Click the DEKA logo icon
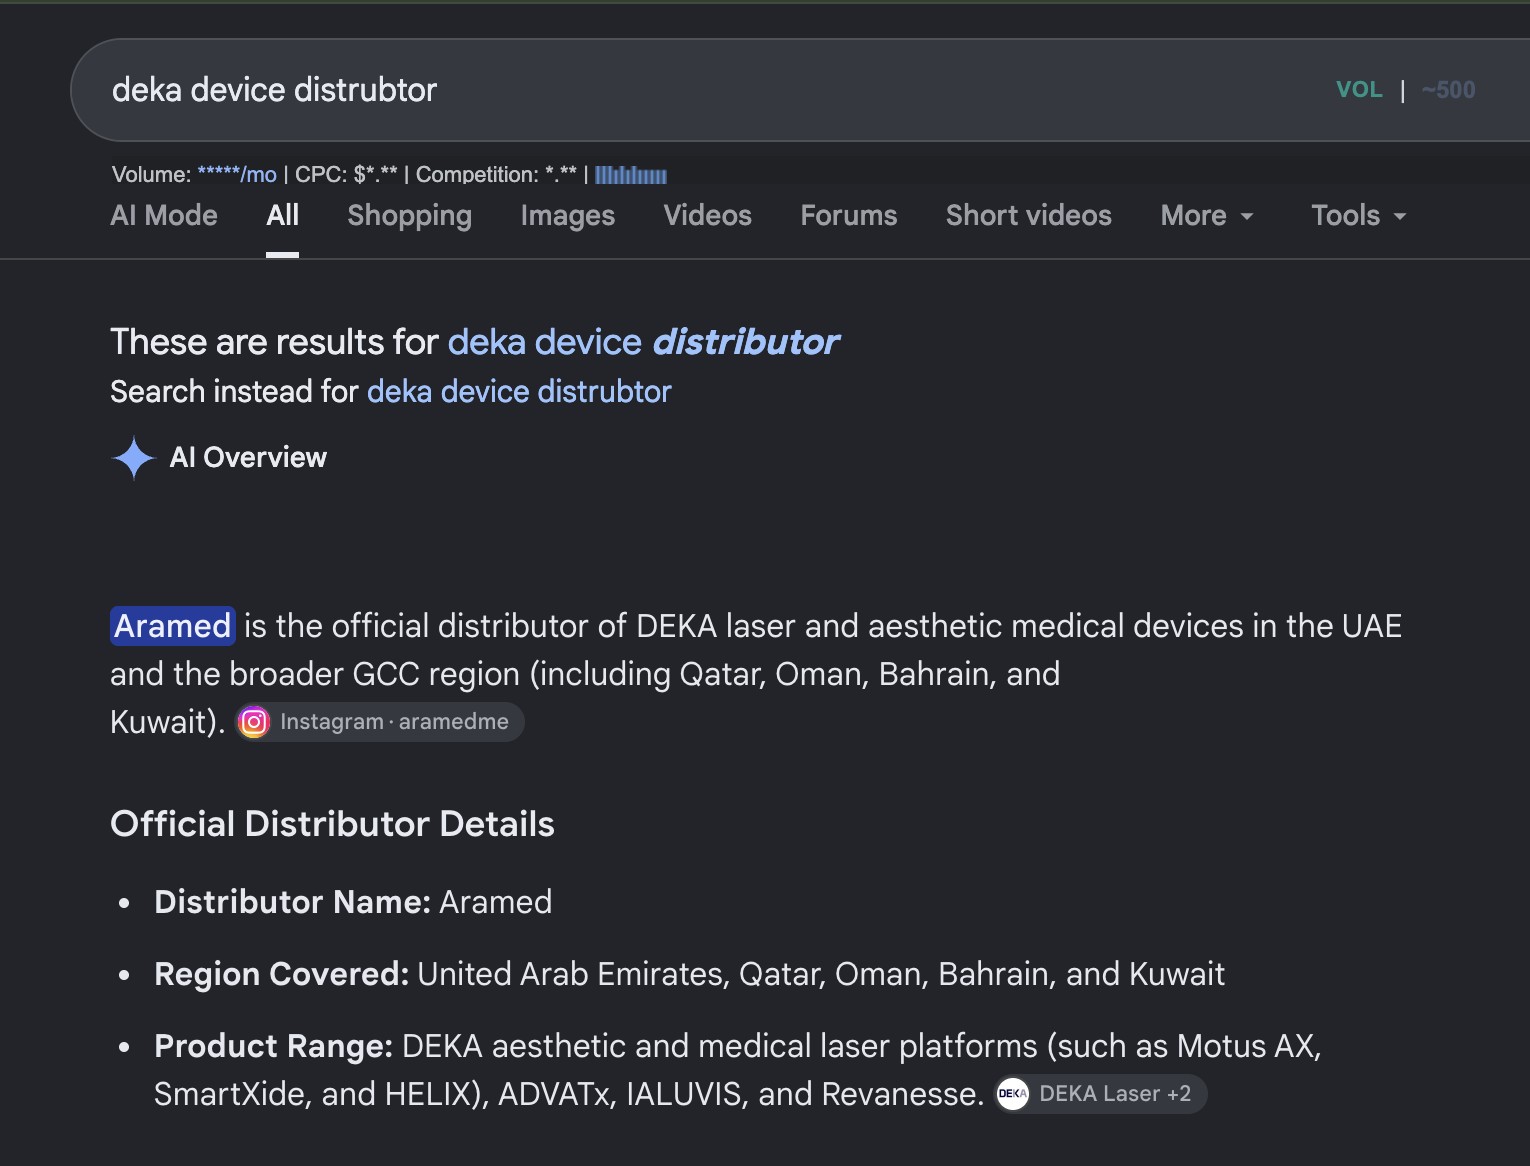The image size is (1530, 1166). [x=1012, y=1094]
